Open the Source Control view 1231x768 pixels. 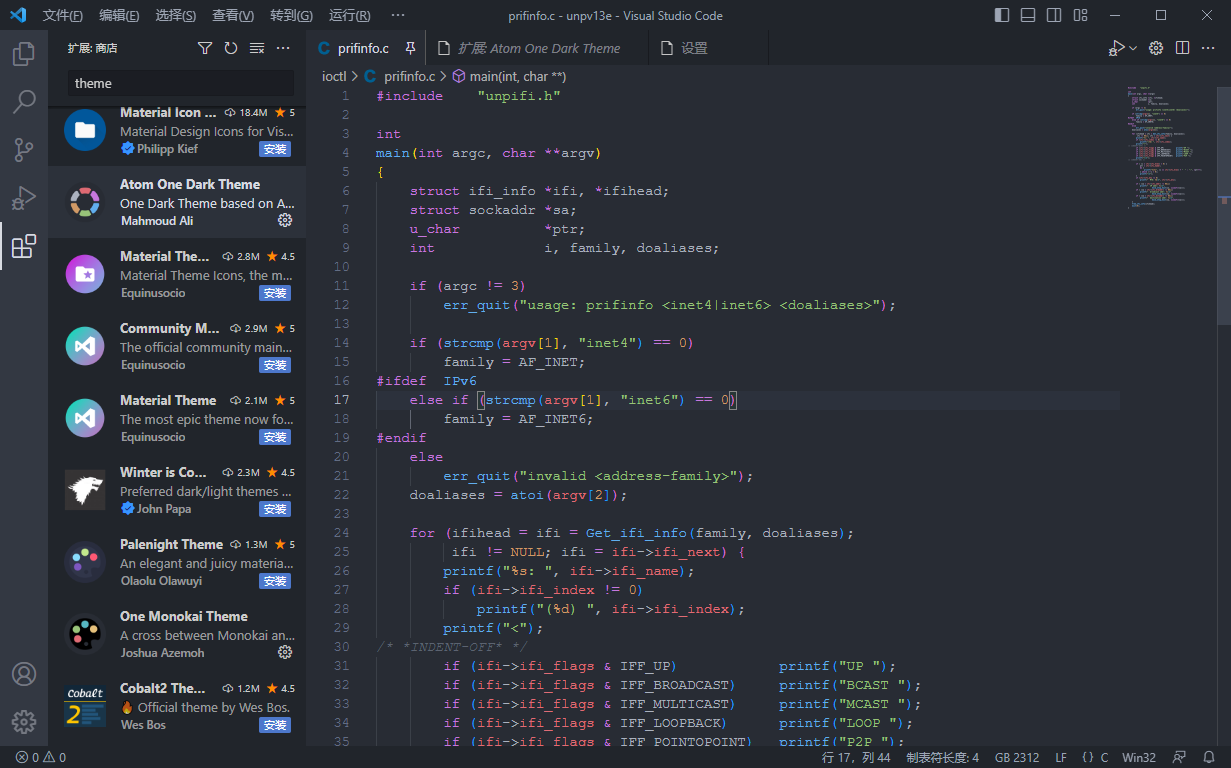point(24,150)
